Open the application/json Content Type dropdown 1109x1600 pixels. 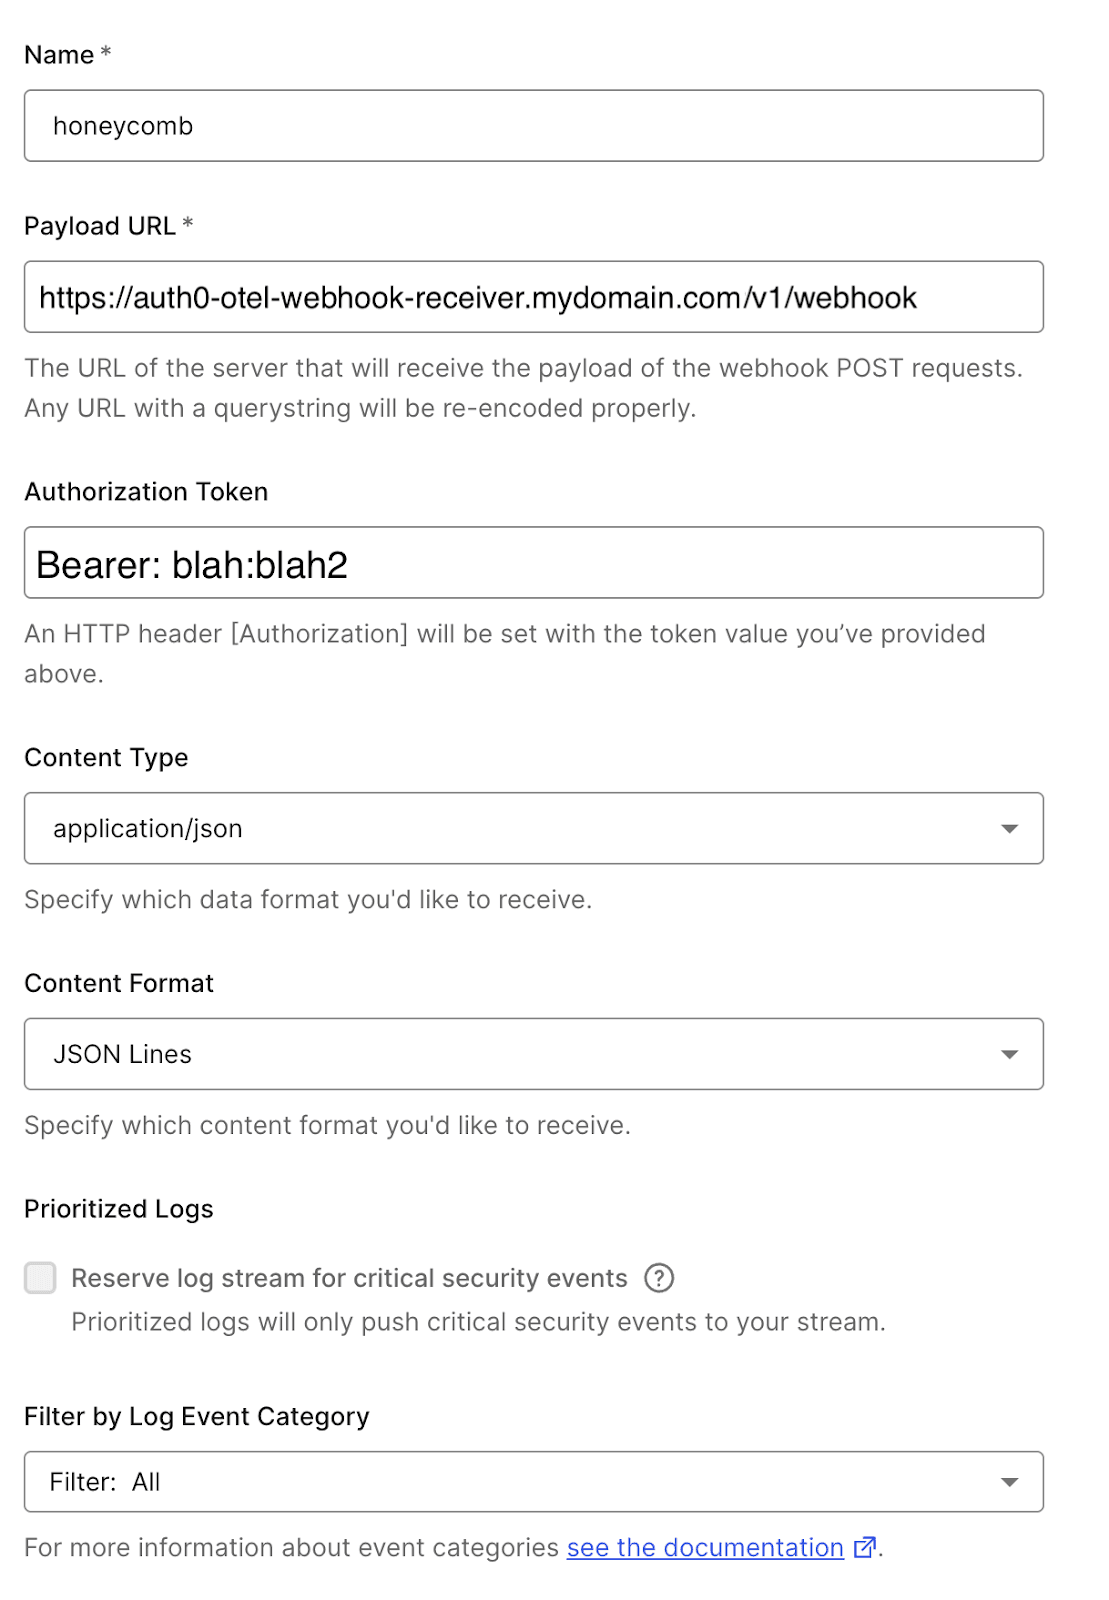[x=500, y=829]
